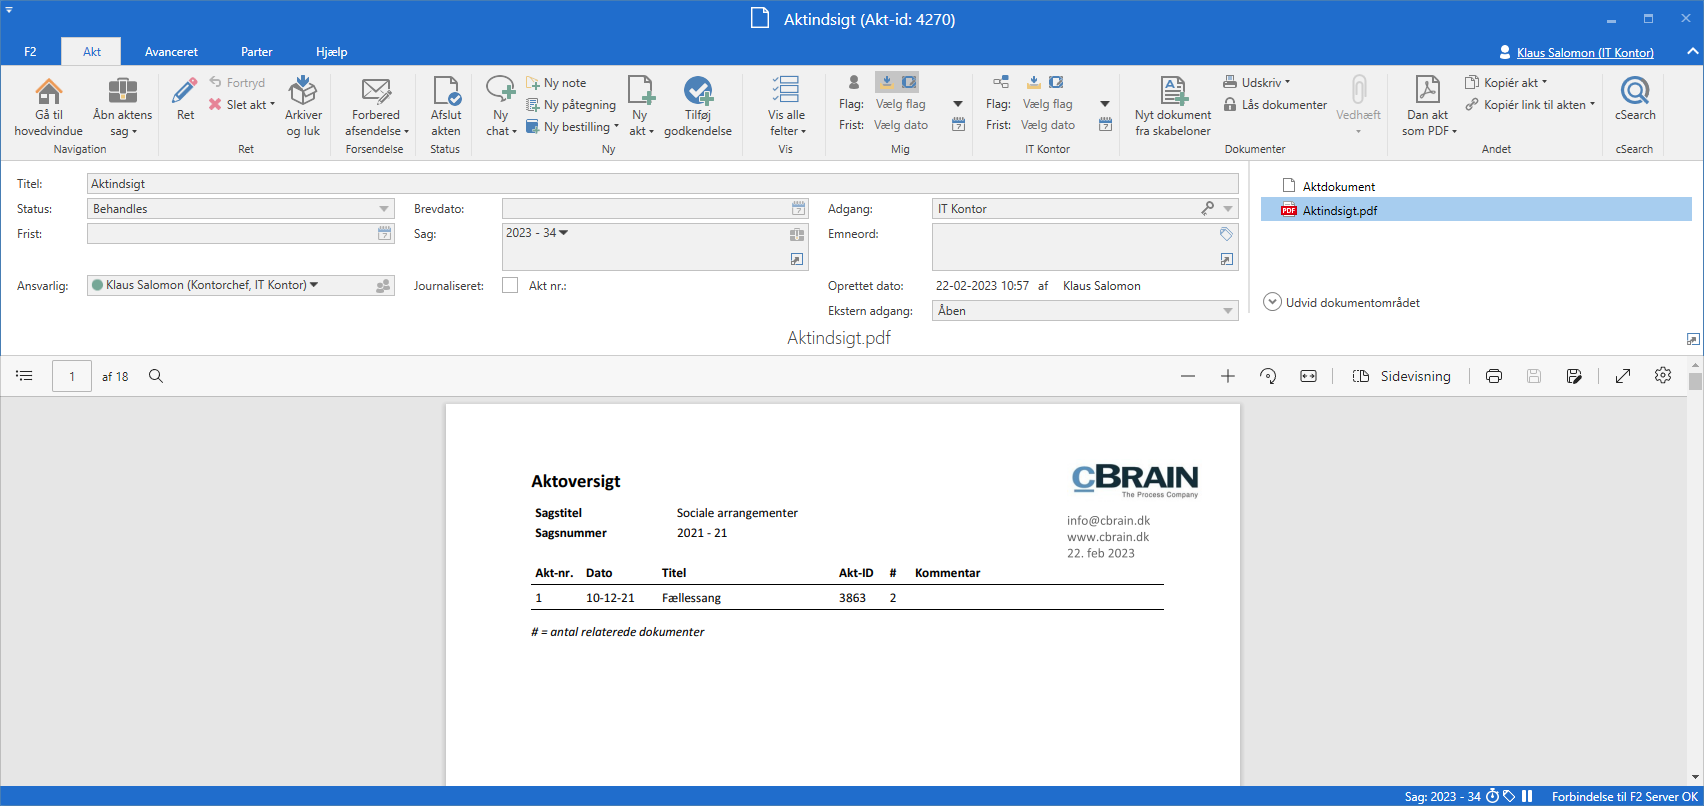
Task: Click Vælg dato under Mig flag
Action: [x=901, y=125]
